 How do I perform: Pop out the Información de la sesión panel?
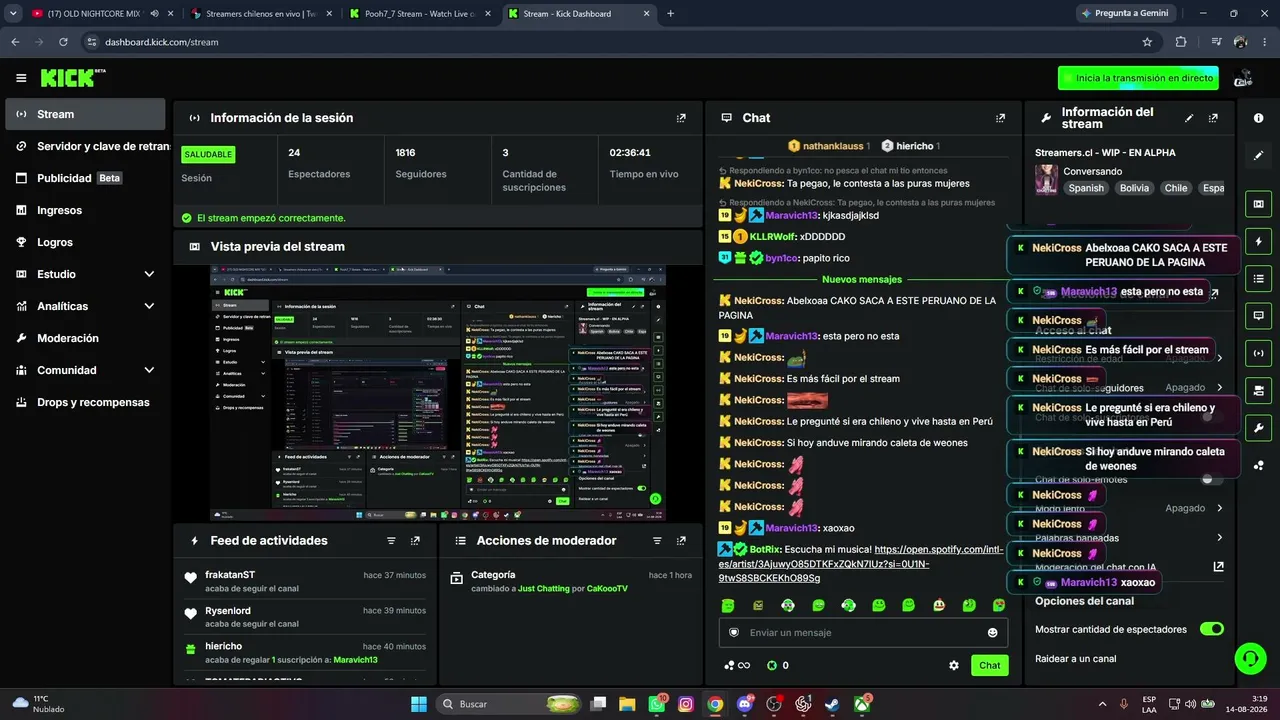tap(681, 118)
